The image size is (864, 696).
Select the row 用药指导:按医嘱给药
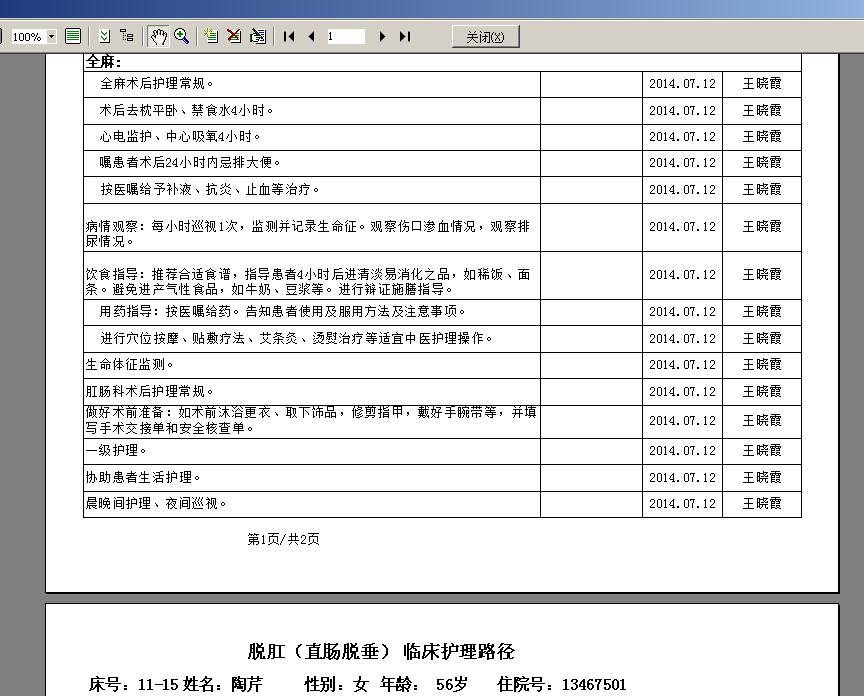(x=442, y=312)
